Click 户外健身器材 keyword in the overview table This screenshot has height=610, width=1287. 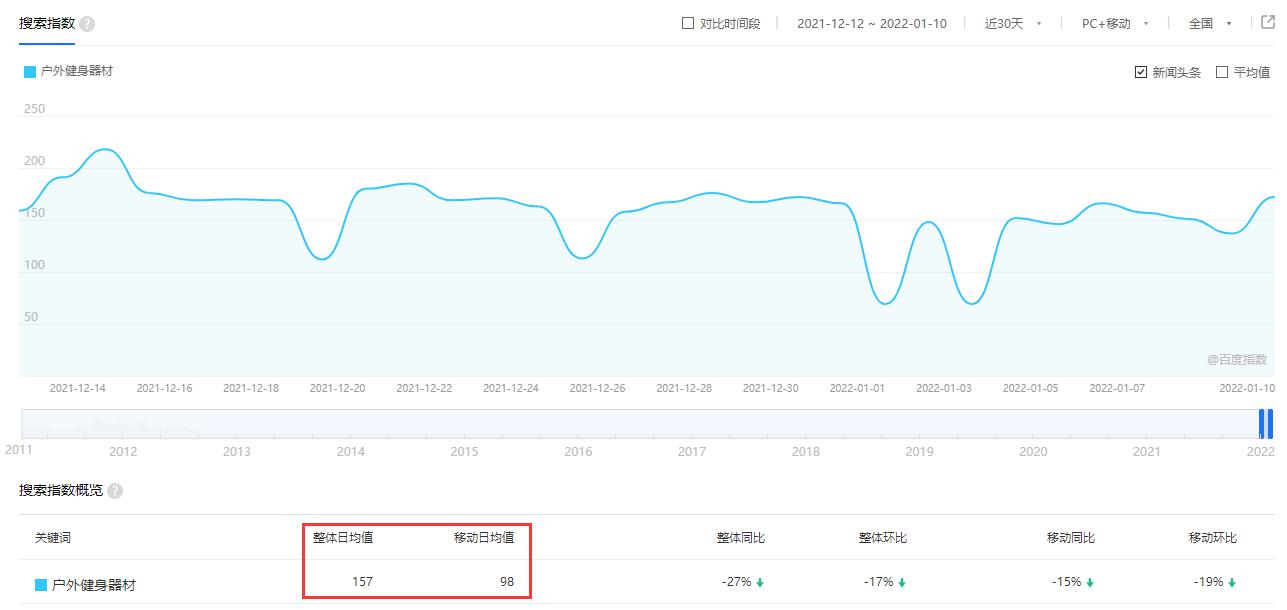point(94,584)
